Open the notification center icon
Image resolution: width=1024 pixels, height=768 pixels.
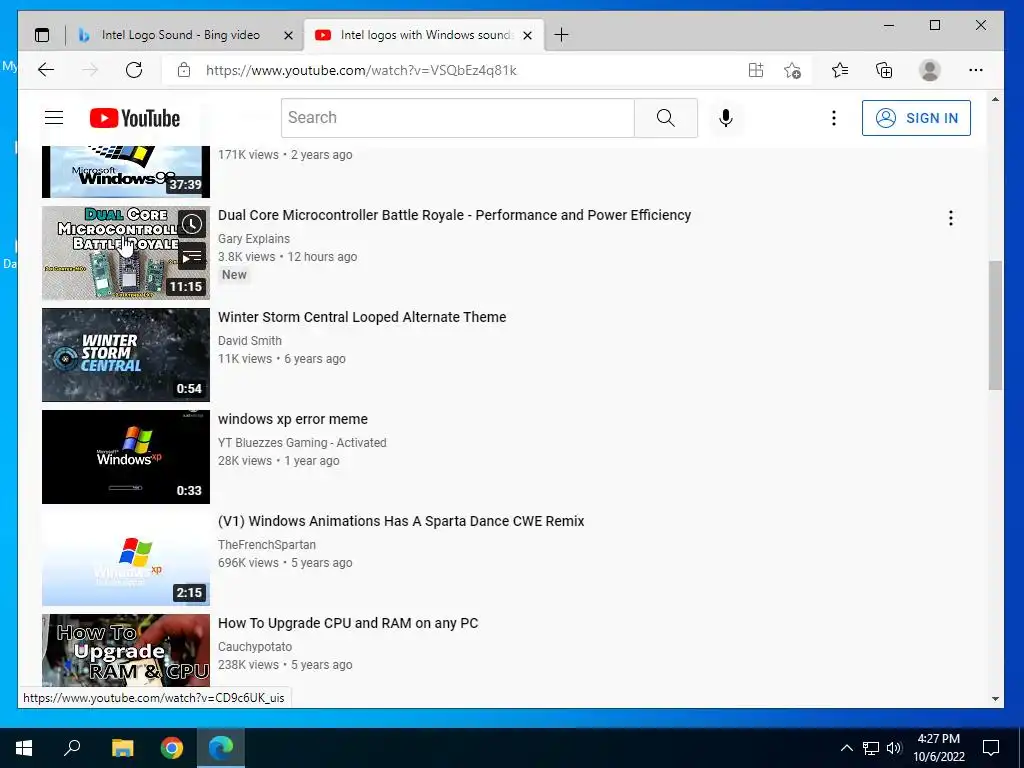pos(991,748)
